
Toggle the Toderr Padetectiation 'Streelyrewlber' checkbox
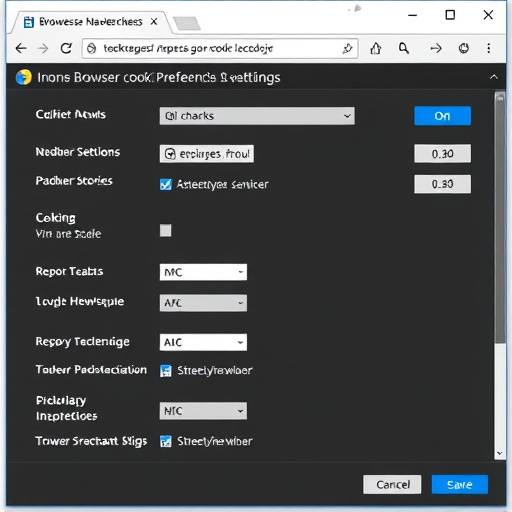click(x=166, y=371)
